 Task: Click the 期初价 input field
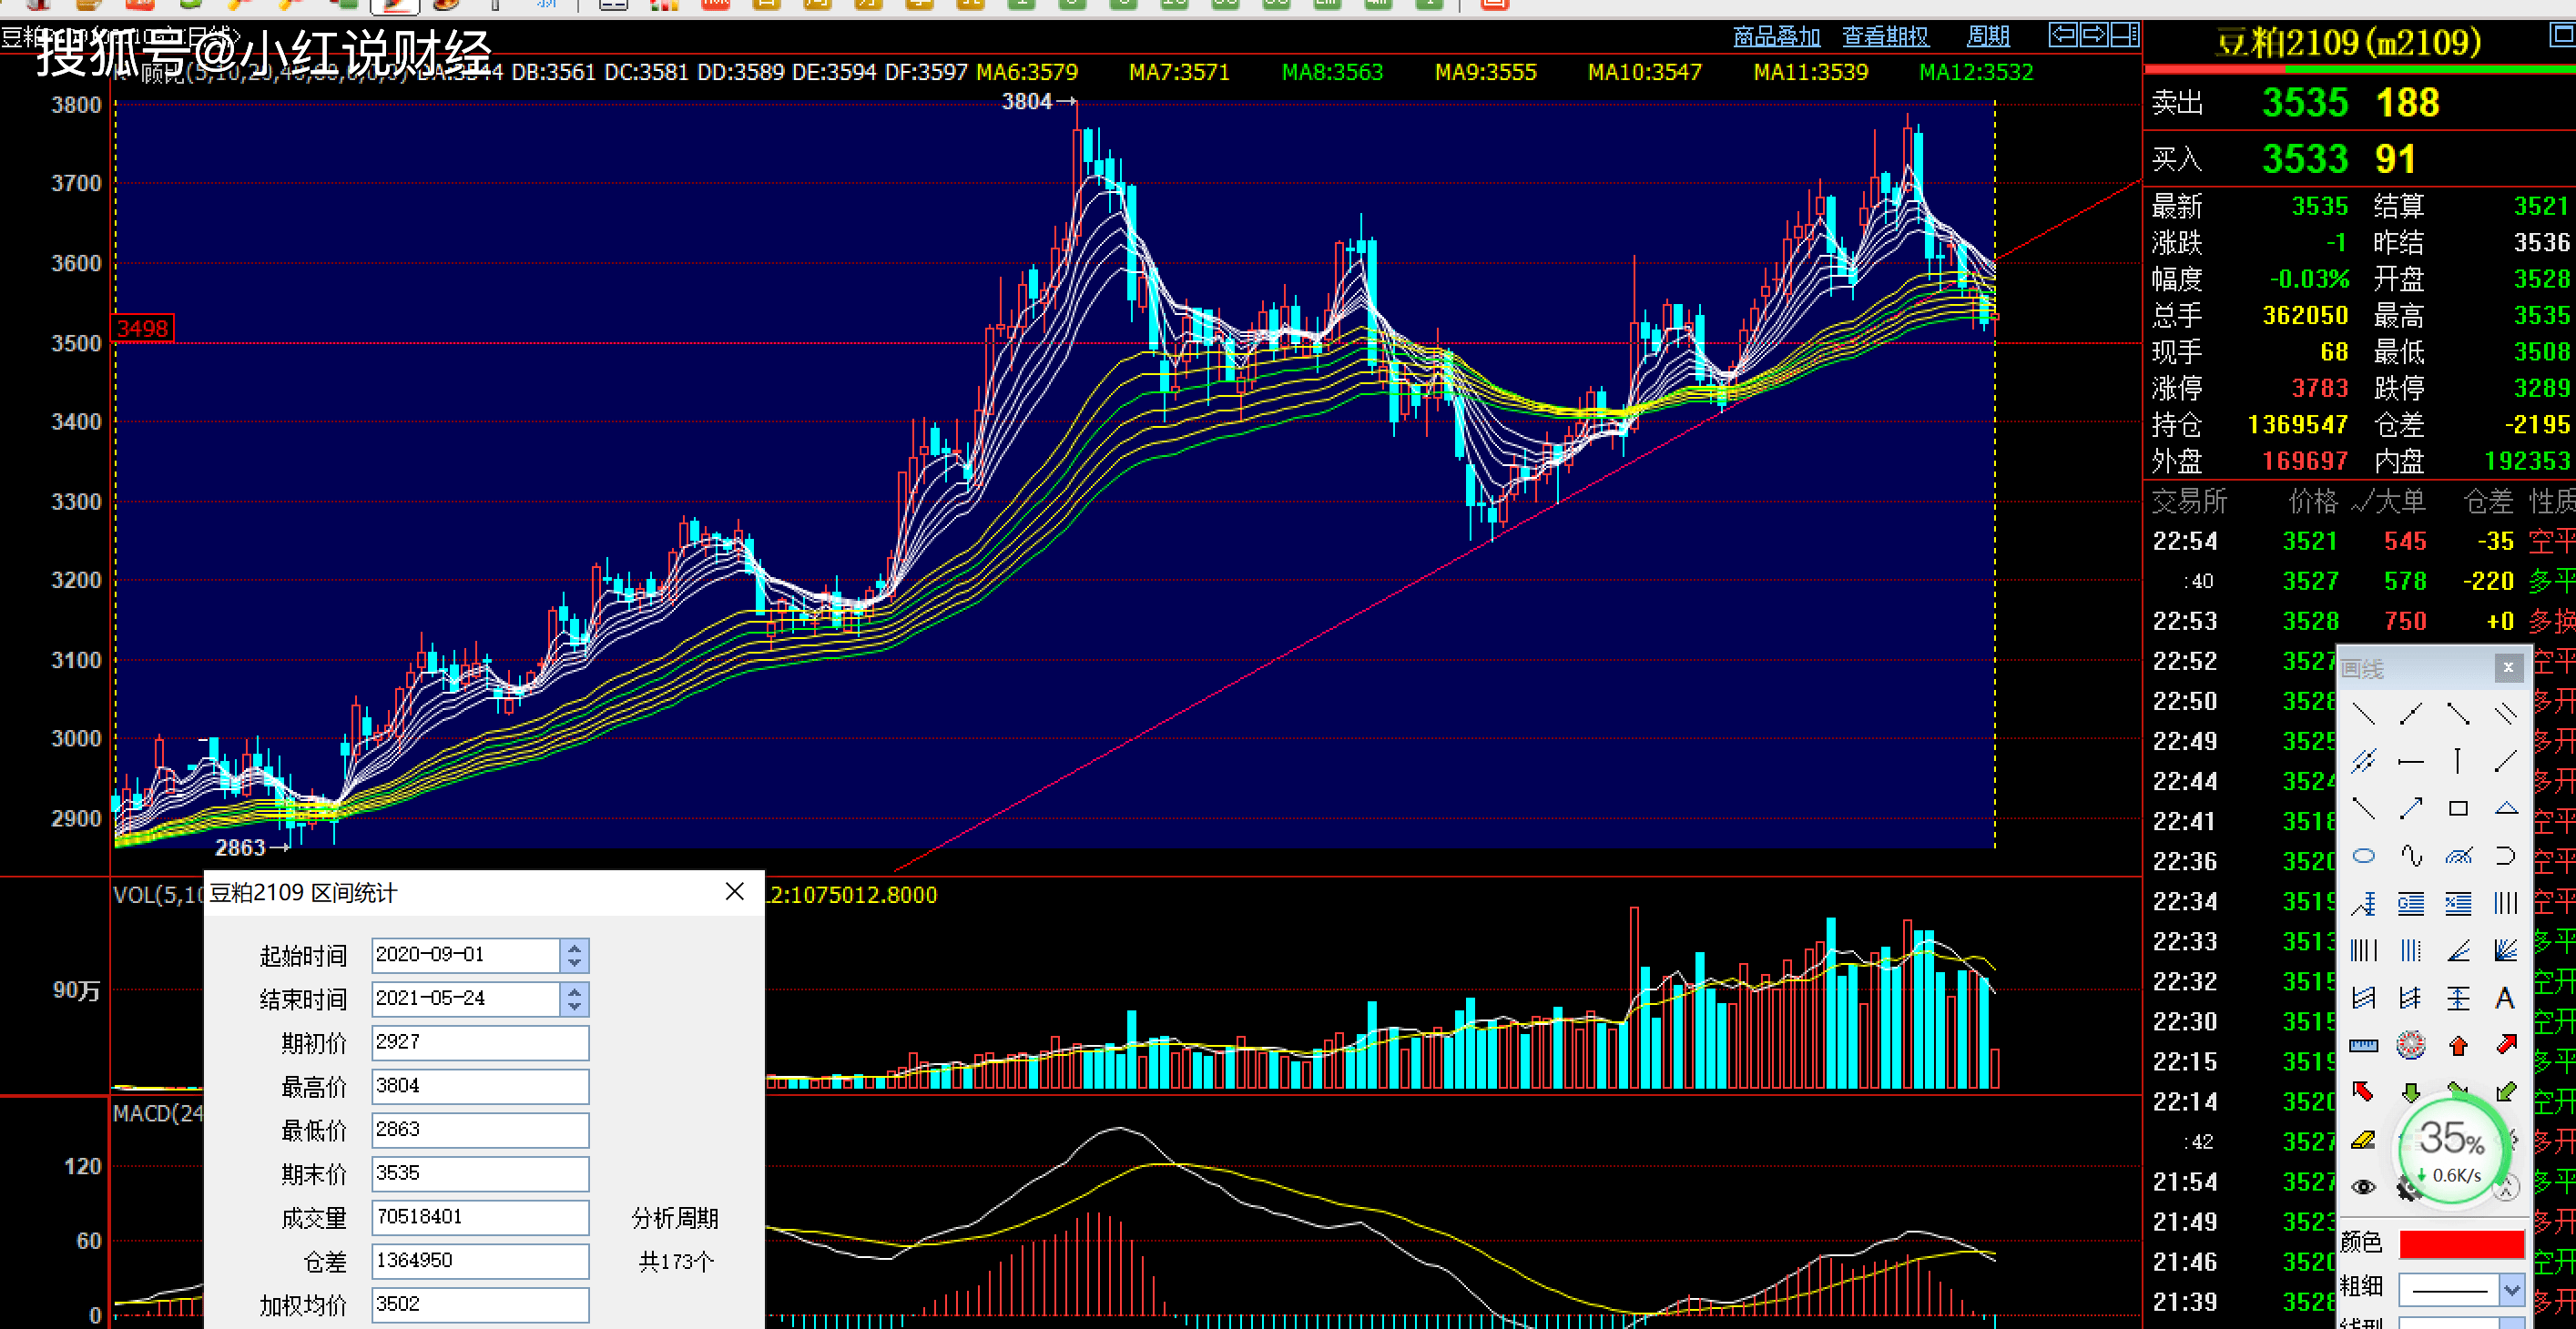[480, 1042]
